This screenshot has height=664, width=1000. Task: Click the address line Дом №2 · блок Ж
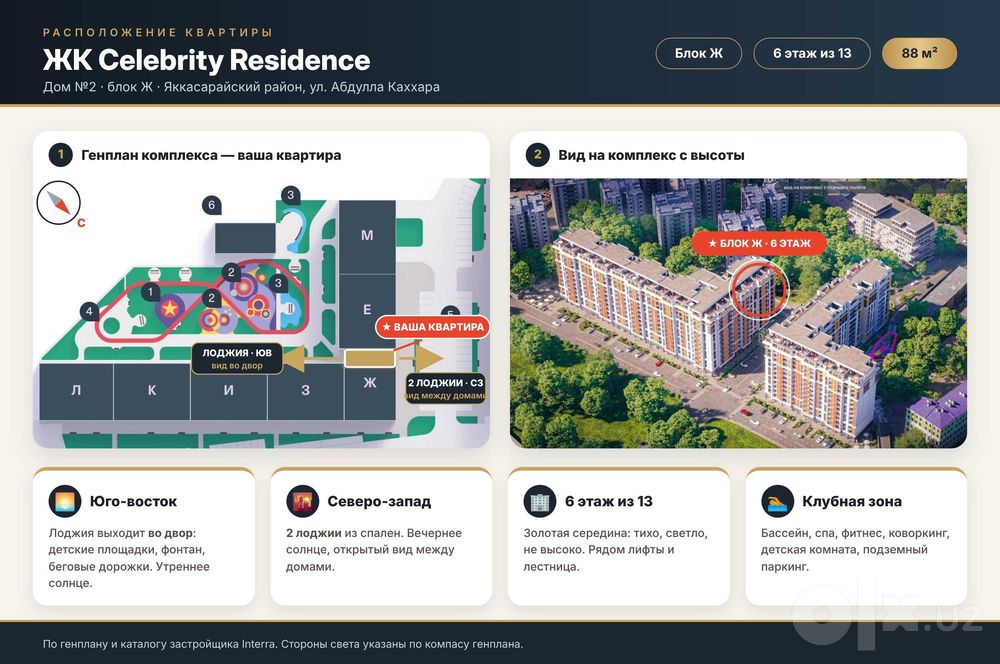[241, 87]
